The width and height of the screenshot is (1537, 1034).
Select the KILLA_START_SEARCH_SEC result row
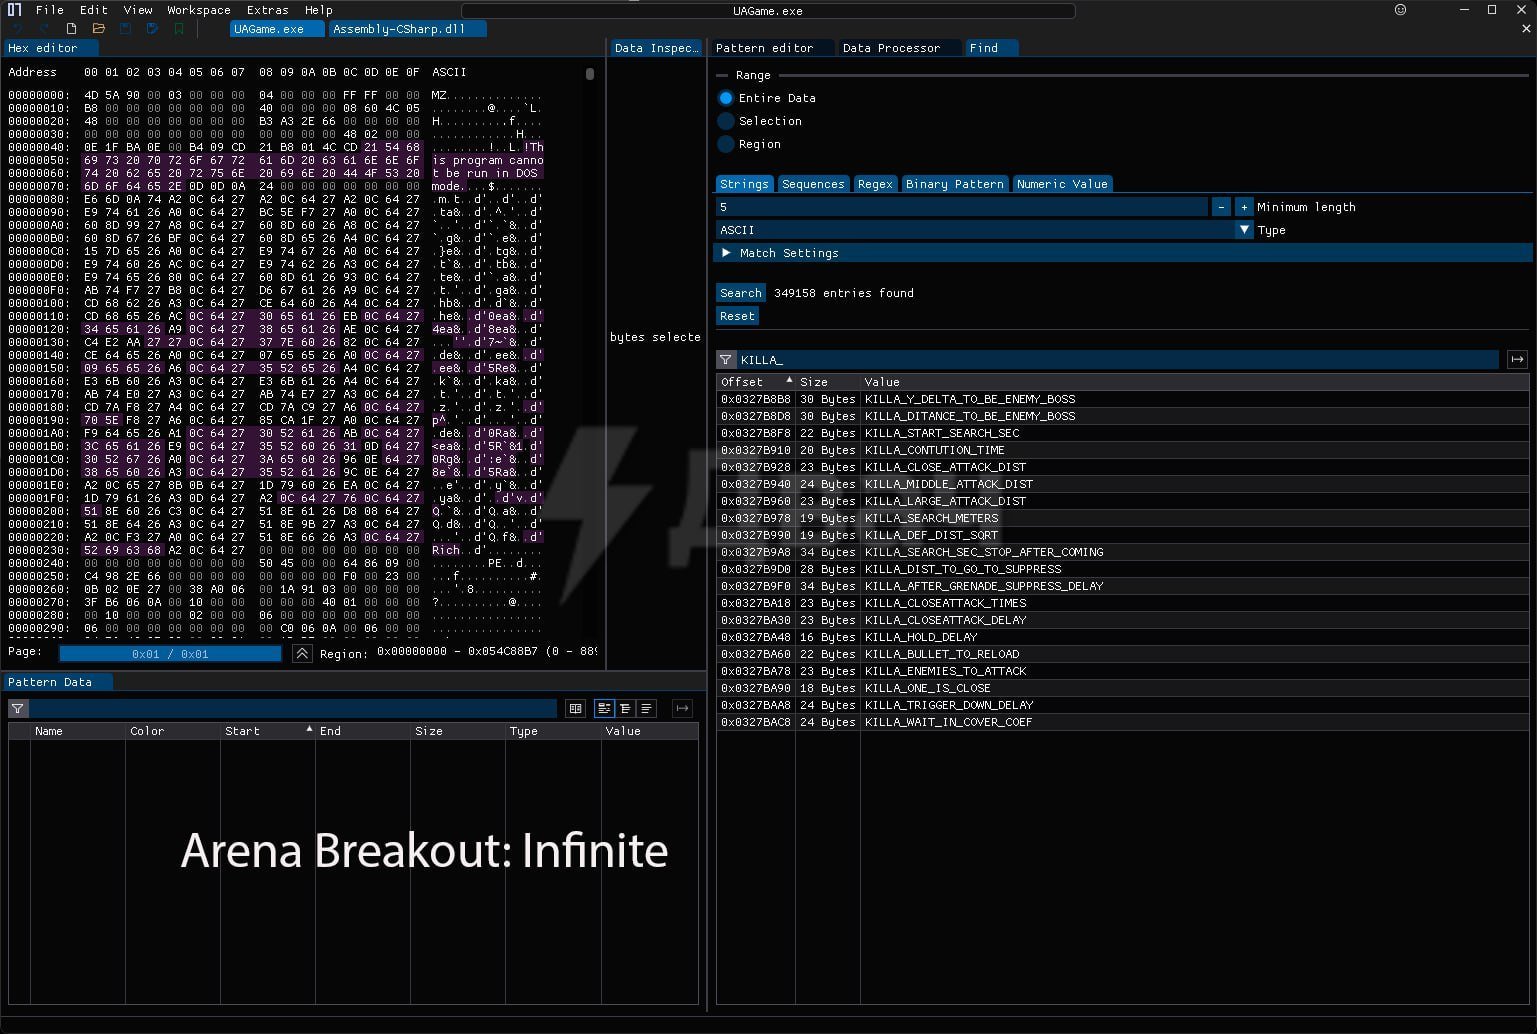pyautogui.click(x=1123, y=433)
